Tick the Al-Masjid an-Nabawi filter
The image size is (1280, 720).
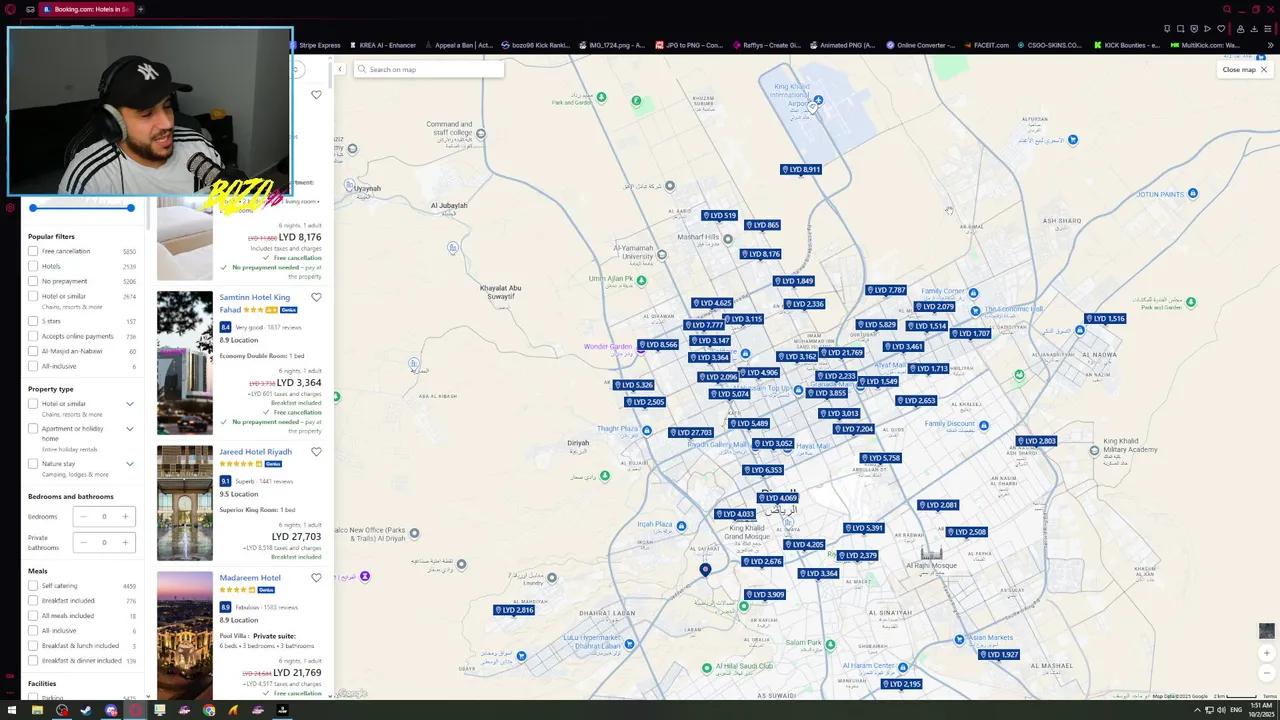pos(33,351)
